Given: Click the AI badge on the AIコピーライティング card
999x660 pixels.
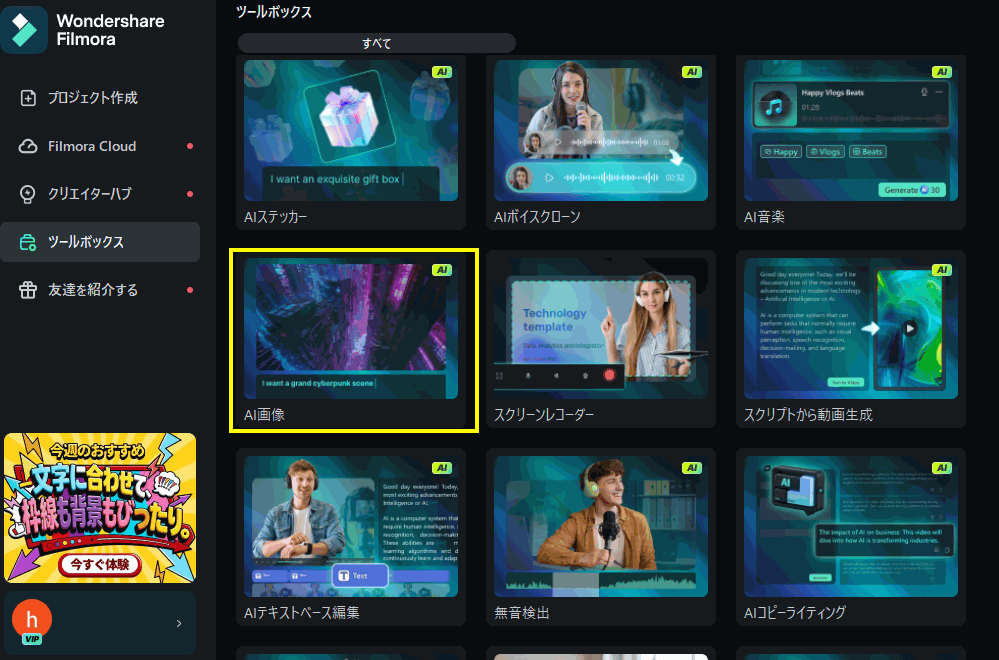Looking at the screenshot, I should (x=942, y=468).
